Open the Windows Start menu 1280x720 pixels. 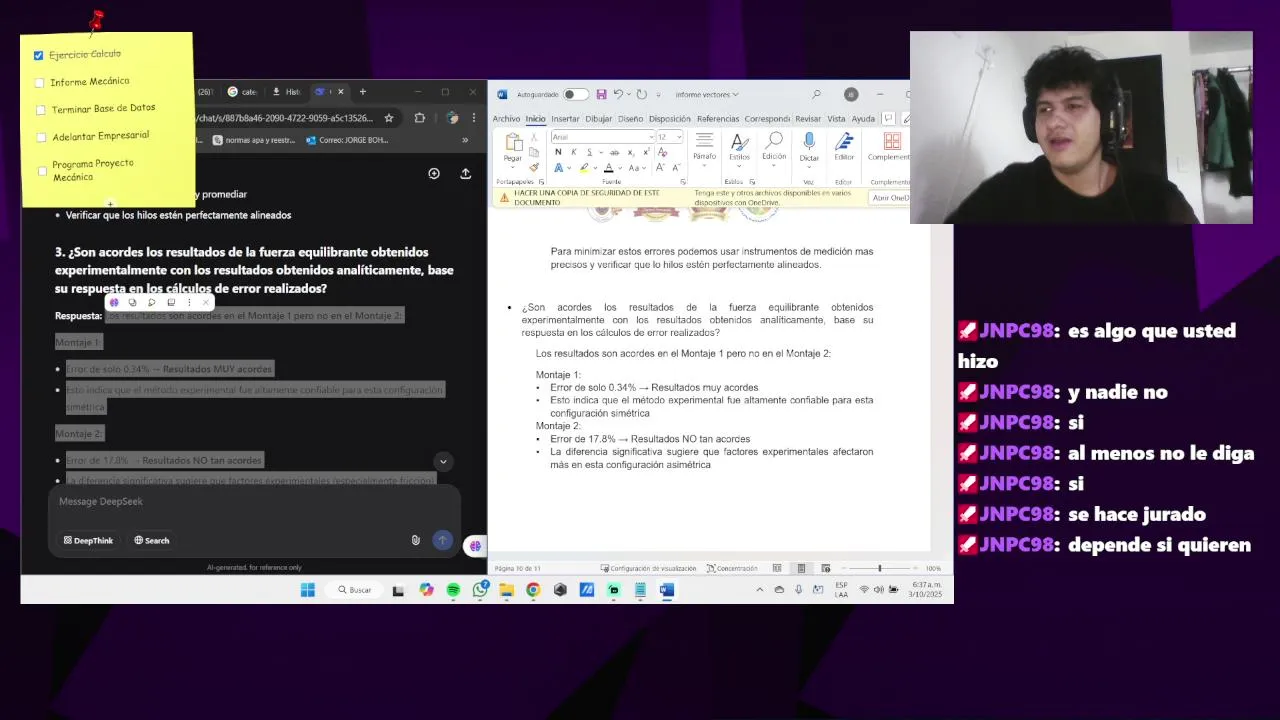point(308,590)
